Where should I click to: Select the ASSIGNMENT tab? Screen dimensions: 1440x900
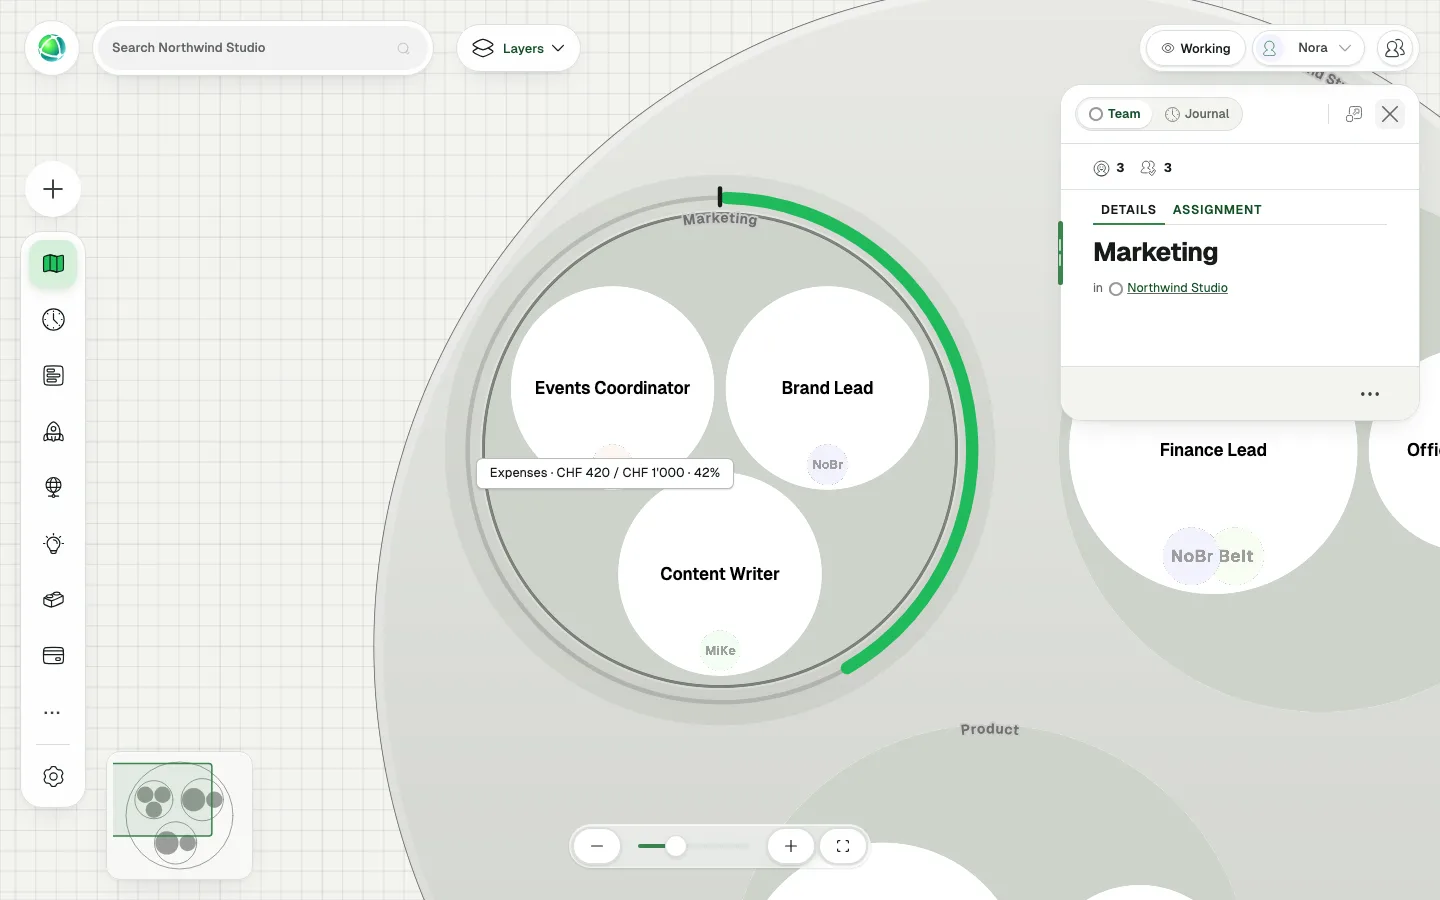point(1217,210)
